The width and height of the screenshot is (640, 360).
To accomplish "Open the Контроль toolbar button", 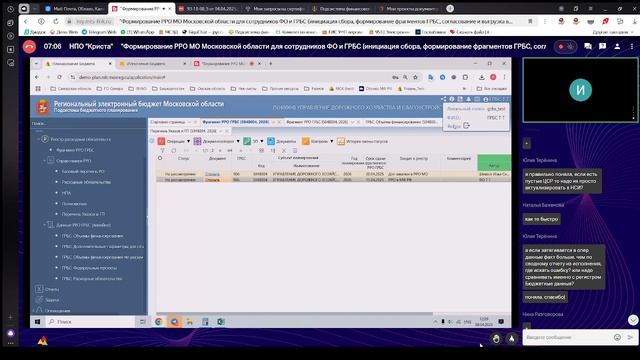I will 315,141.
